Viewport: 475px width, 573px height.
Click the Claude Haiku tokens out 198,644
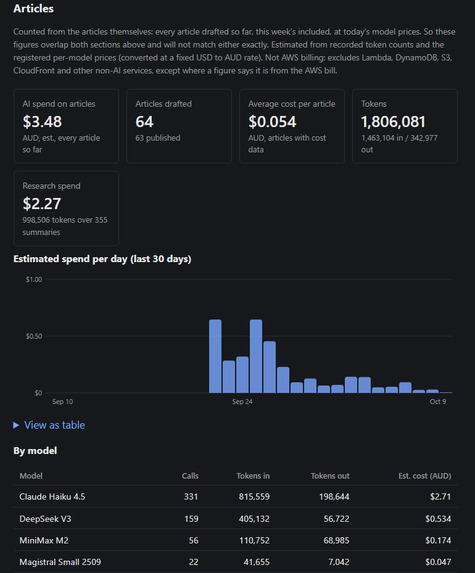pos(334,497)
